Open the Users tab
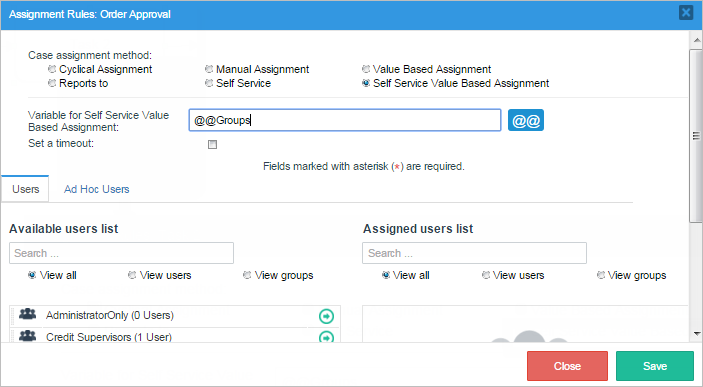The image size is (703, 387). pyautogui.click(x=26, y=189)
